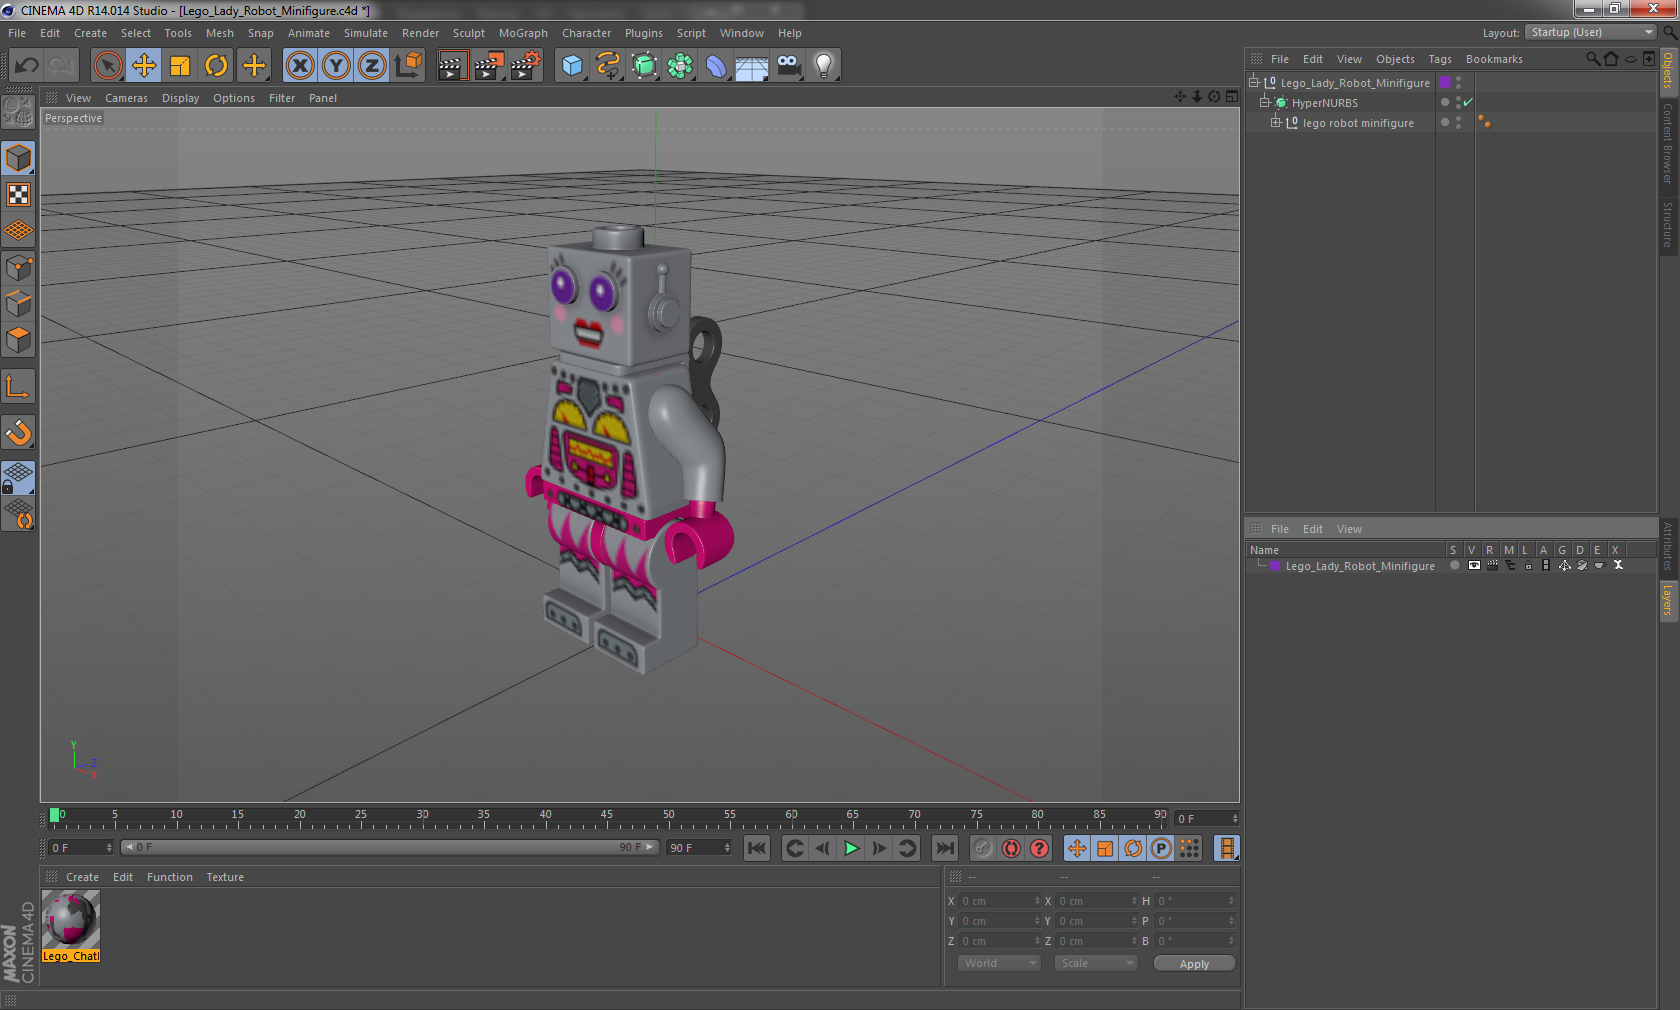The height and width of the screenshot is (1010, 1680).
Task: Enable Points mode
Action: [x=19, y=268]
